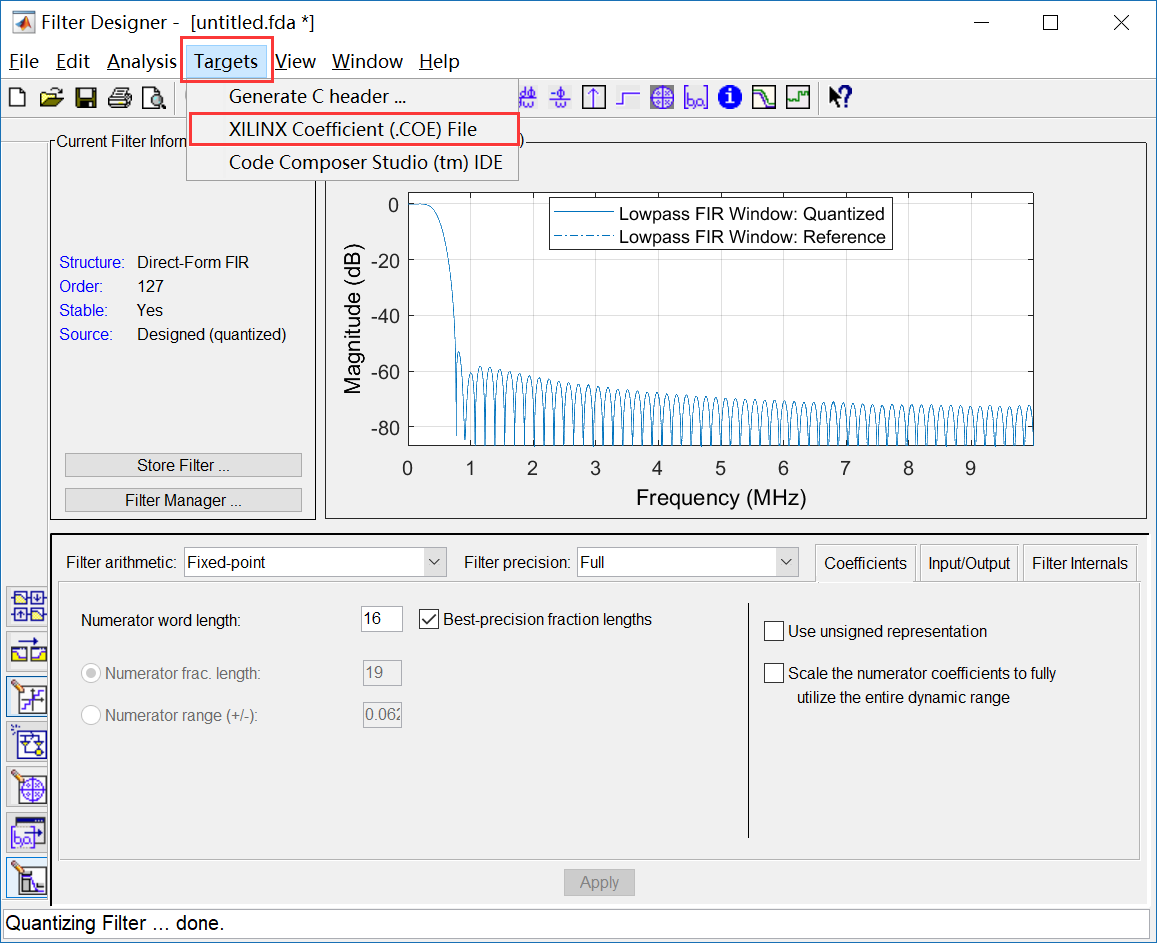Switch to the Input/Output tab

pyautogui.click(x=969, y=563)
